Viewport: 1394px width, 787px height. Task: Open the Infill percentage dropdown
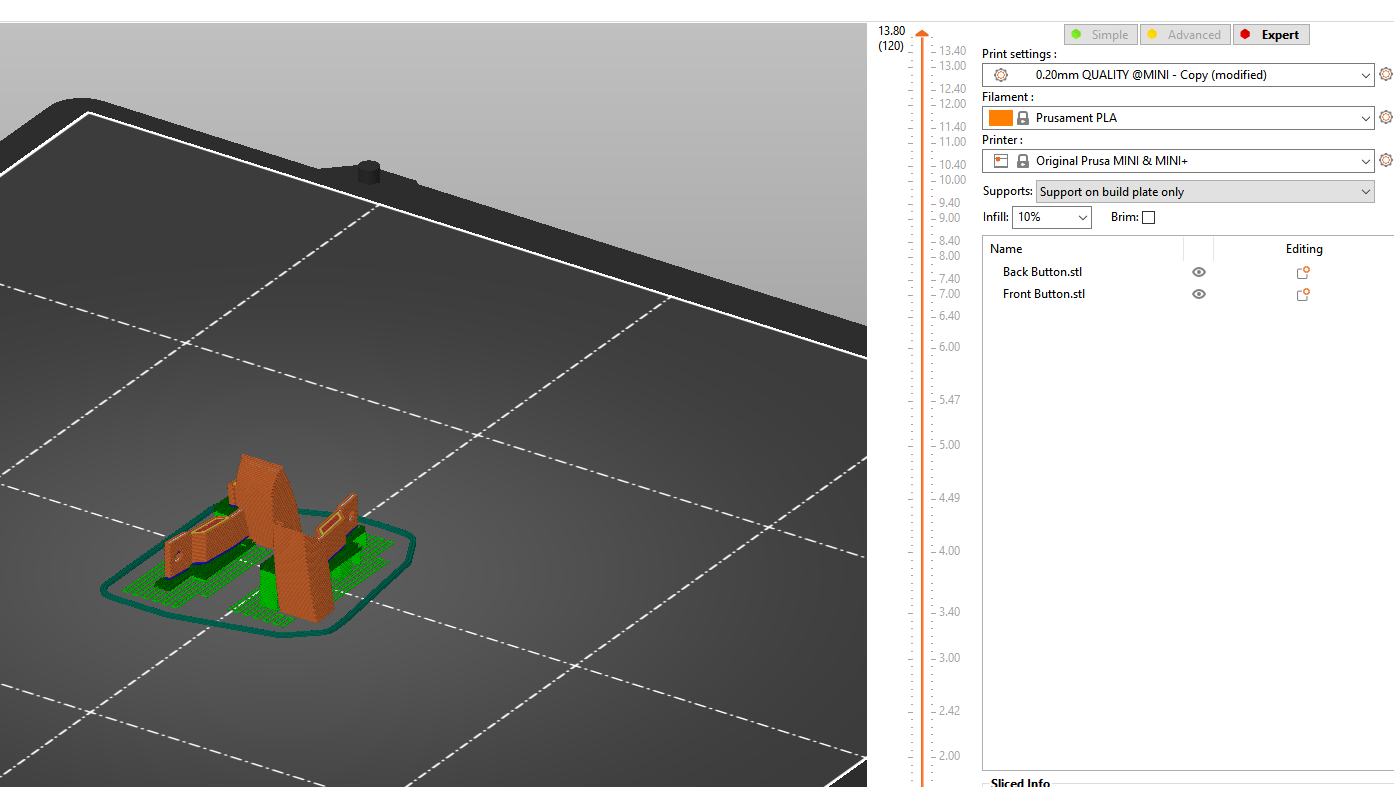click(x=1052, y=217)
